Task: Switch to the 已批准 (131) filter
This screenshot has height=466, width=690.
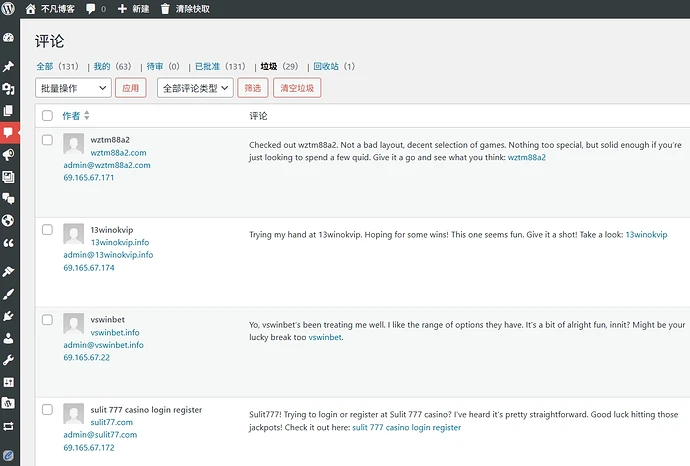Action: [x=220, y=66]
